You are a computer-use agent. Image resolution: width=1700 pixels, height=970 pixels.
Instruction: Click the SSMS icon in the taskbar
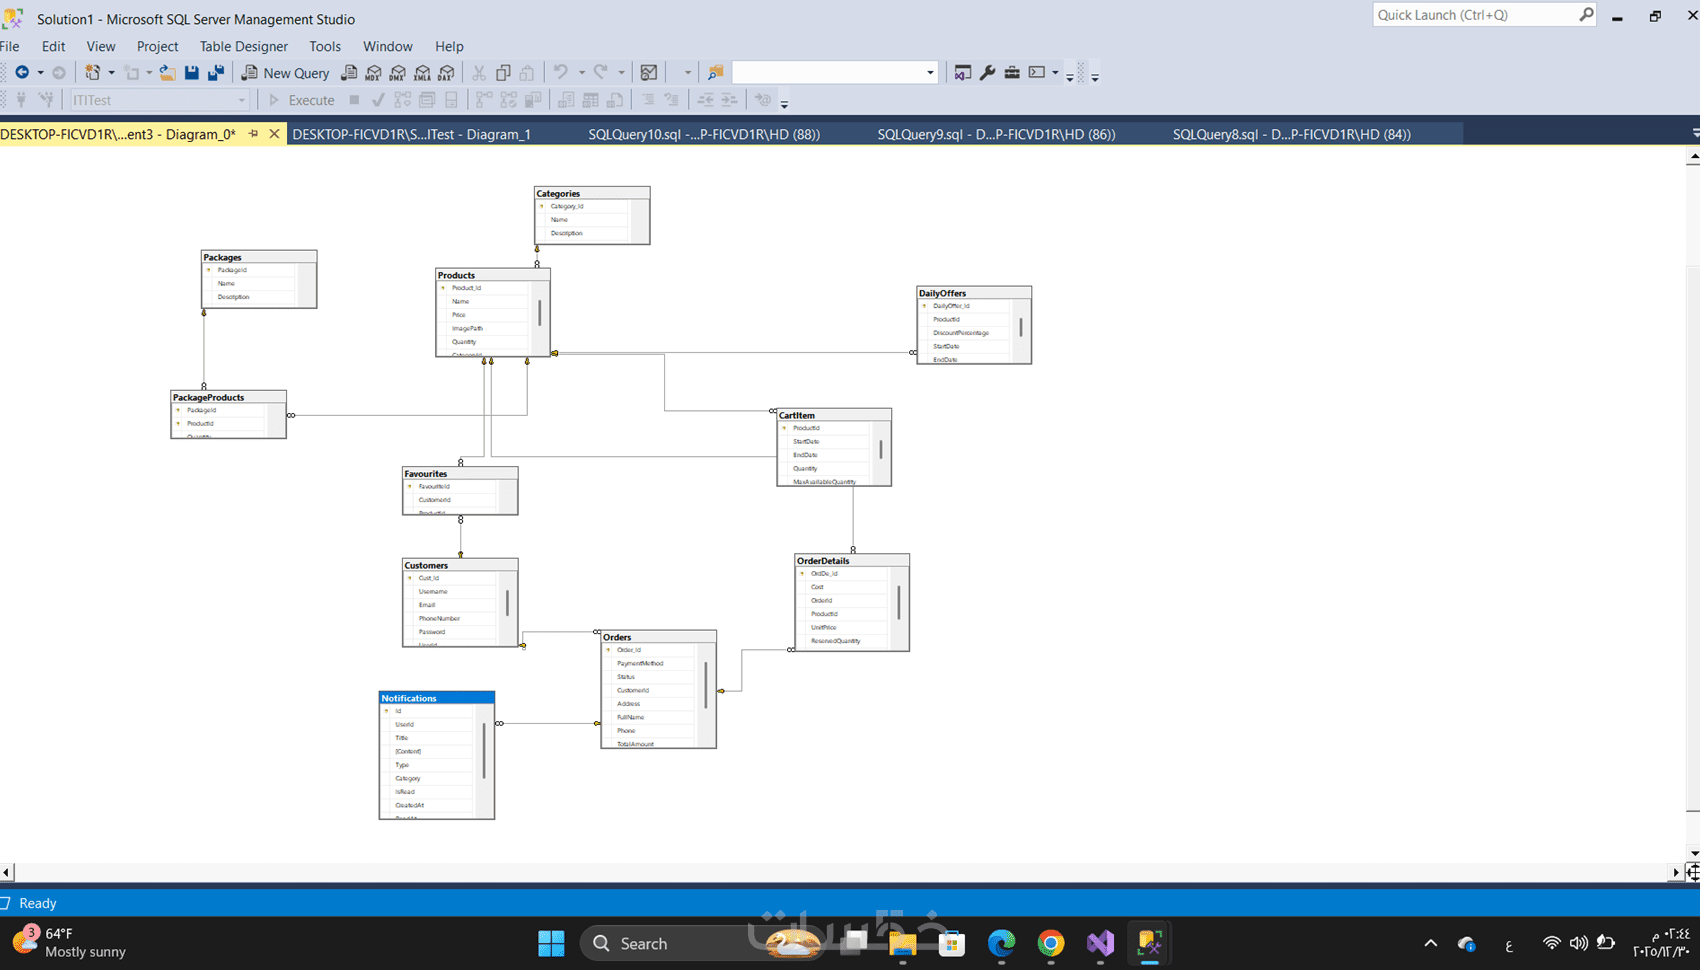tap(1150, 943)
